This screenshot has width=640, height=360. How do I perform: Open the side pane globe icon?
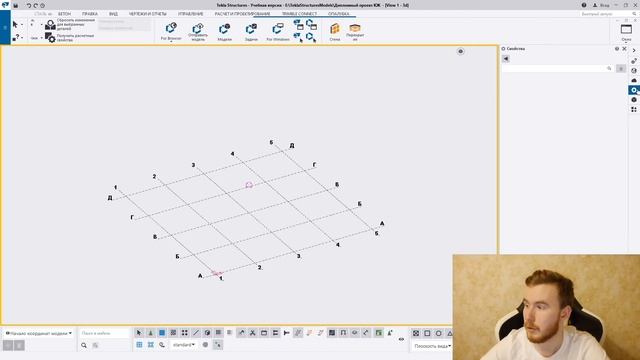pyautogui.click(x=634, y=71)
